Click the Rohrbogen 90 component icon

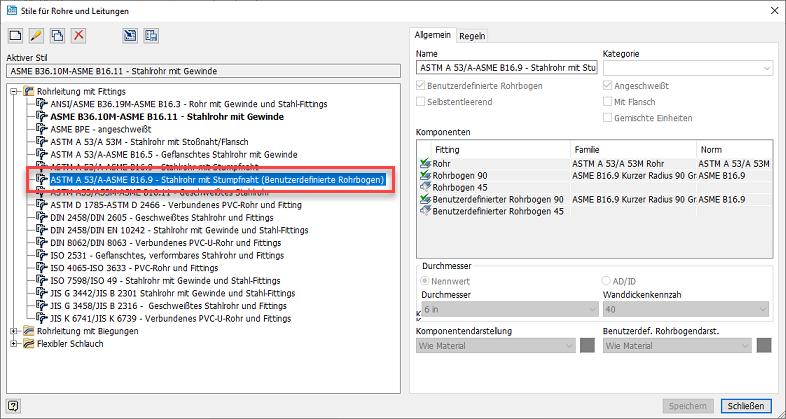[x=426, y=175]
